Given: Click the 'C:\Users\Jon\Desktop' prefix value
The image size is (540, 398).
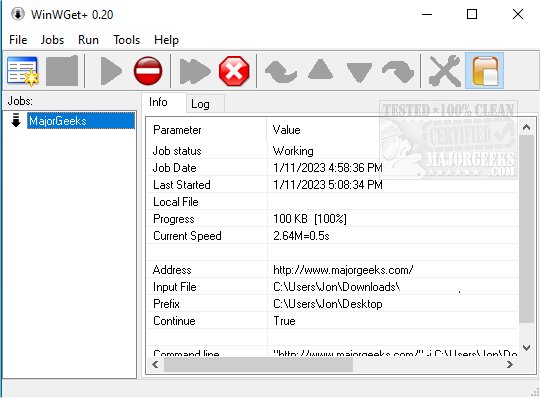Looking at the screenshot, I should click(328, 304).
